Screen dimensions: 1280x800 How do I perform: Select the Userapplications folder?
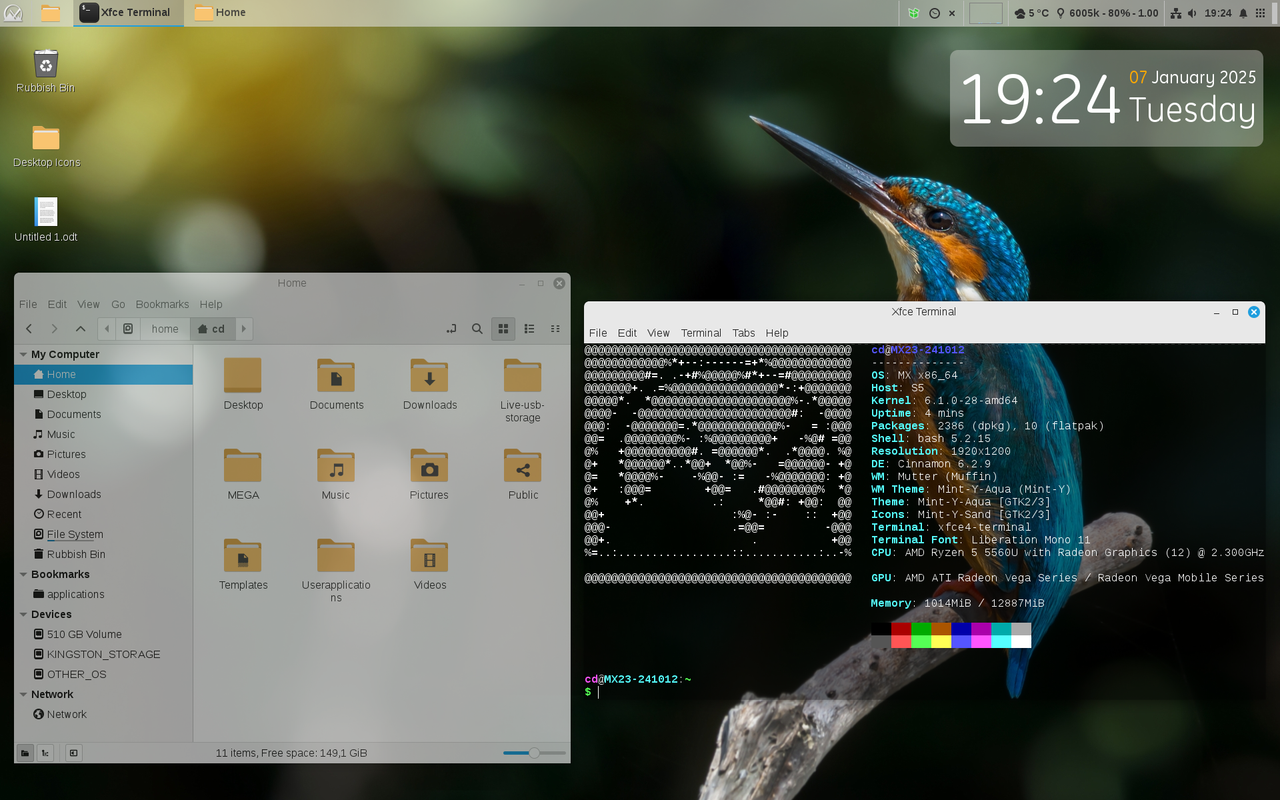[336, 570]
